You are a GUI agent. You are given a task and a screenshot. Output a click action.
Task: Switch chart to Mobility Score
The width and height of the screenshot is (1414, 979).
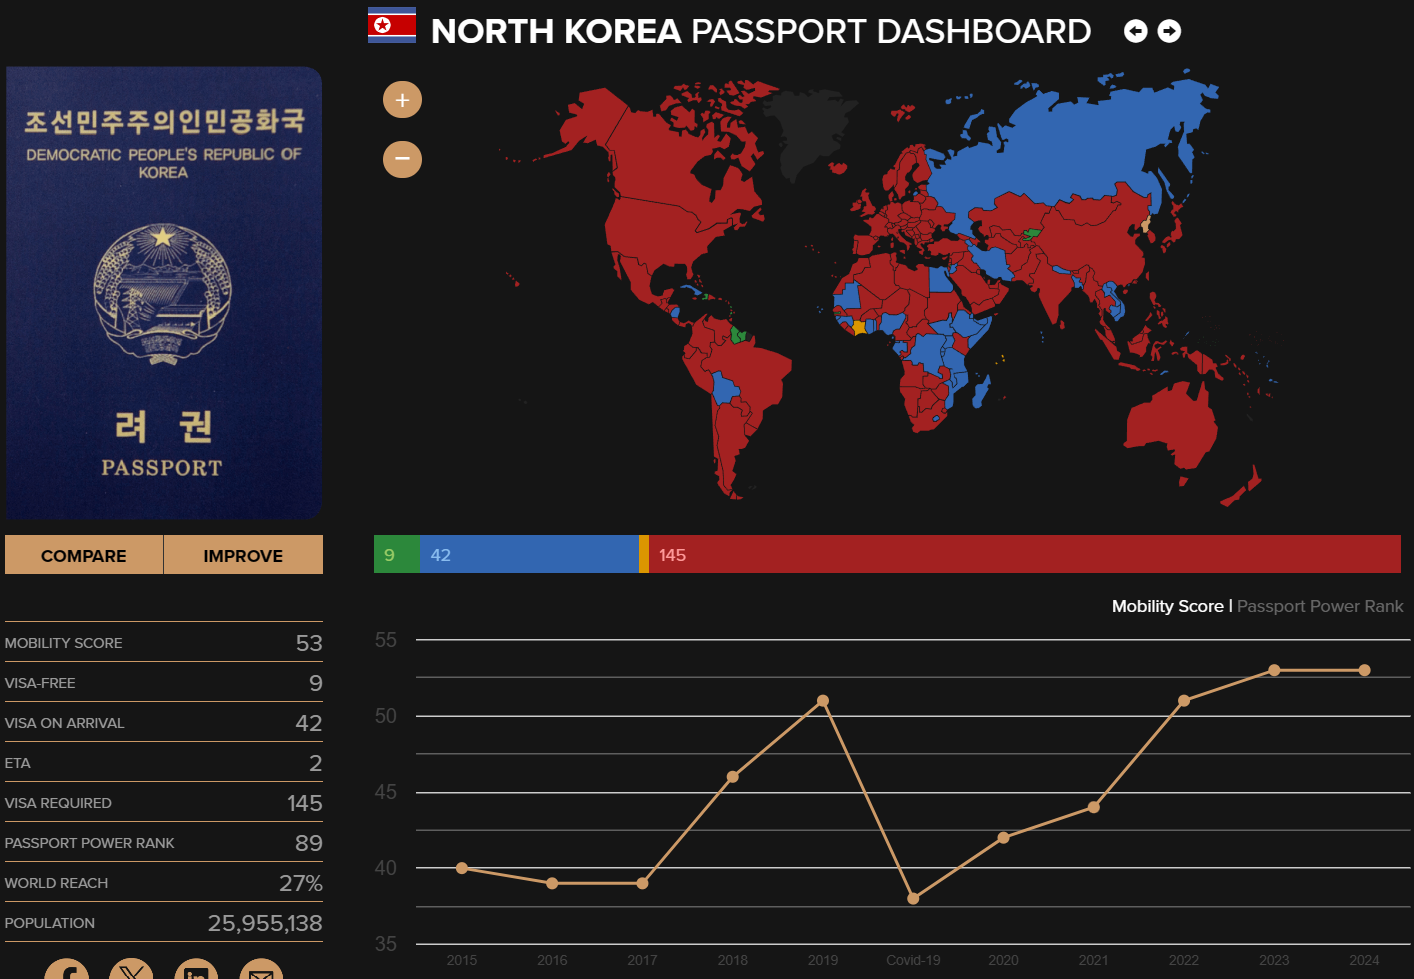[1167, 606]
